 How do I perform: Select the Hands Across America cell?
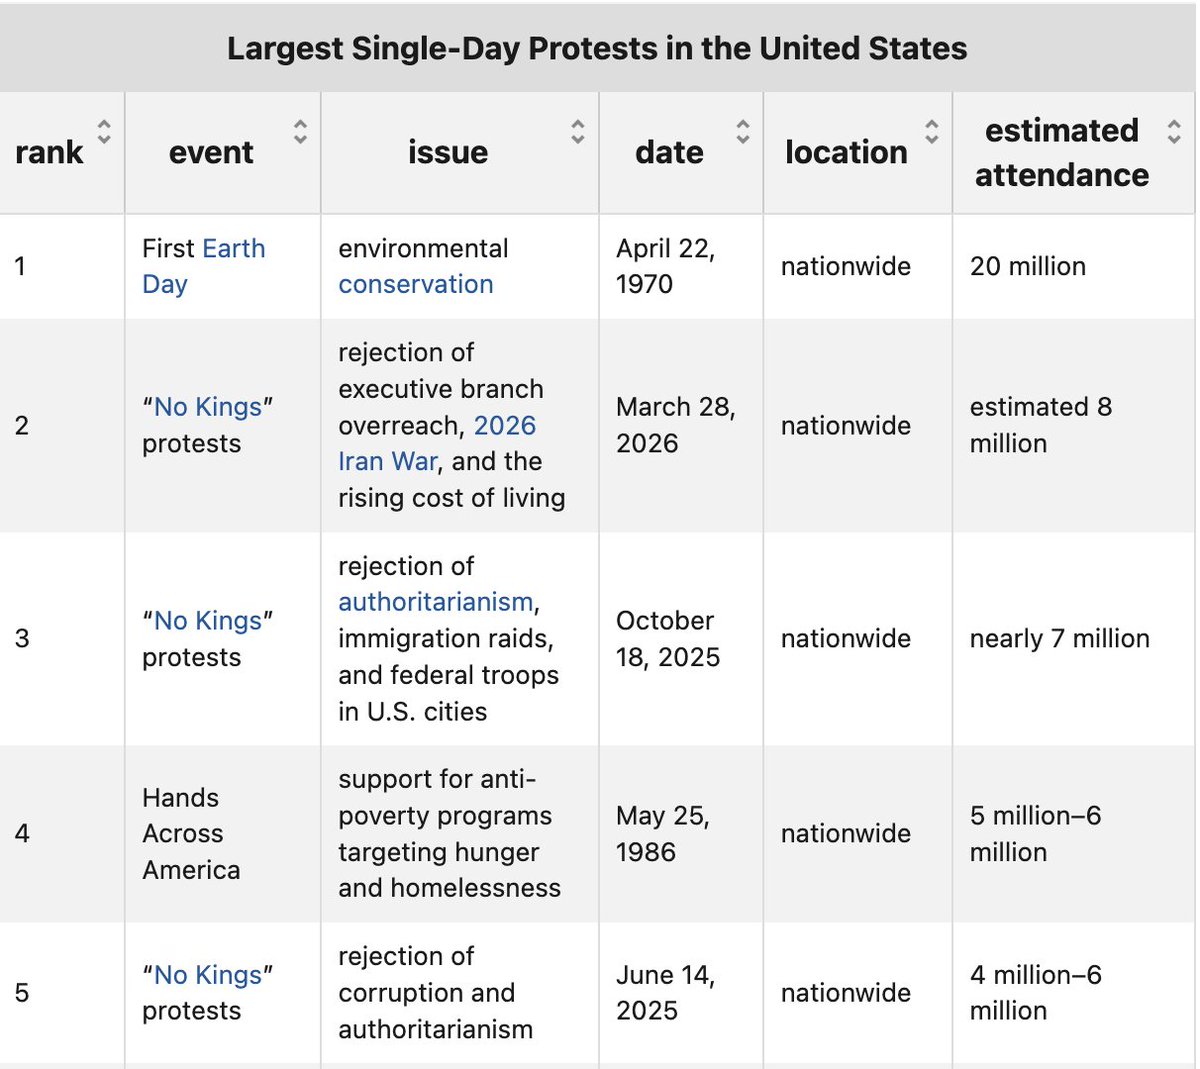222,834
